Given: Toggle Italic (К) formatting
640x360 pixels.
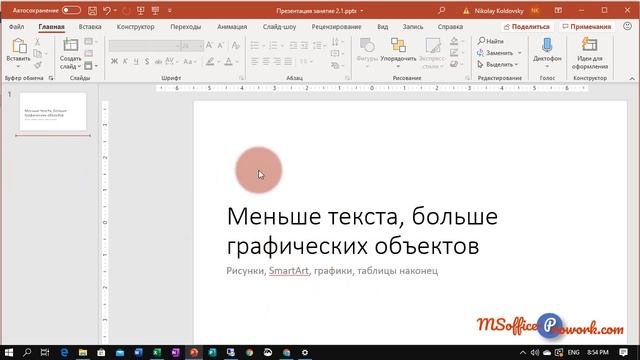Looking at the screenshot, I should pos(125,61).
